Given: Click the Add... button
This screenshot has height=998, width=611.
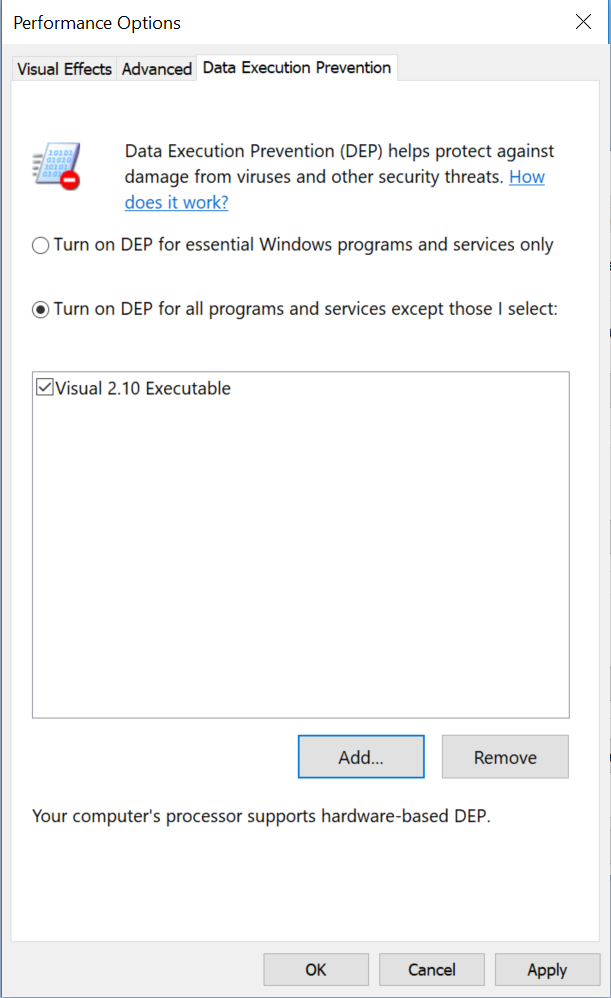Looking at the screenshot, I should tap(361, 757).
